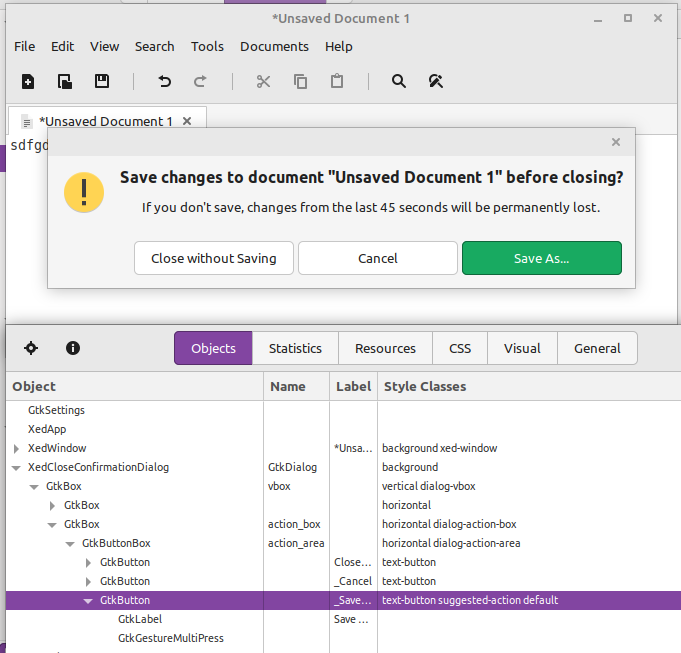Switch to the Statistics inspector tab
This screenshot has width=681, height=653.
[295, 348]
